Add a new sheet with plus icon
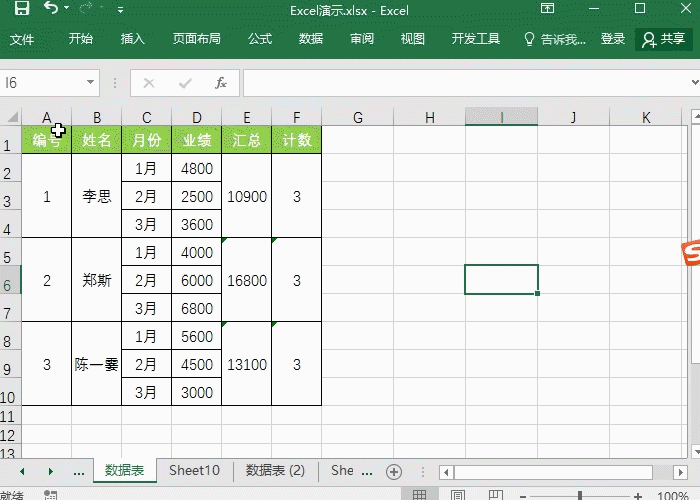700x500 pixels. point(394,471)
